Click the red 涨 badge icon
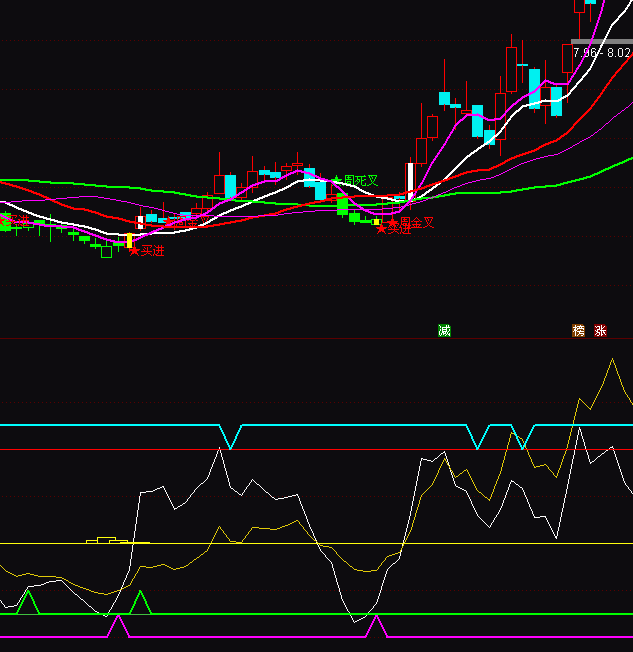The width and height of the screenshot is (633, 652). click(600, 330)
